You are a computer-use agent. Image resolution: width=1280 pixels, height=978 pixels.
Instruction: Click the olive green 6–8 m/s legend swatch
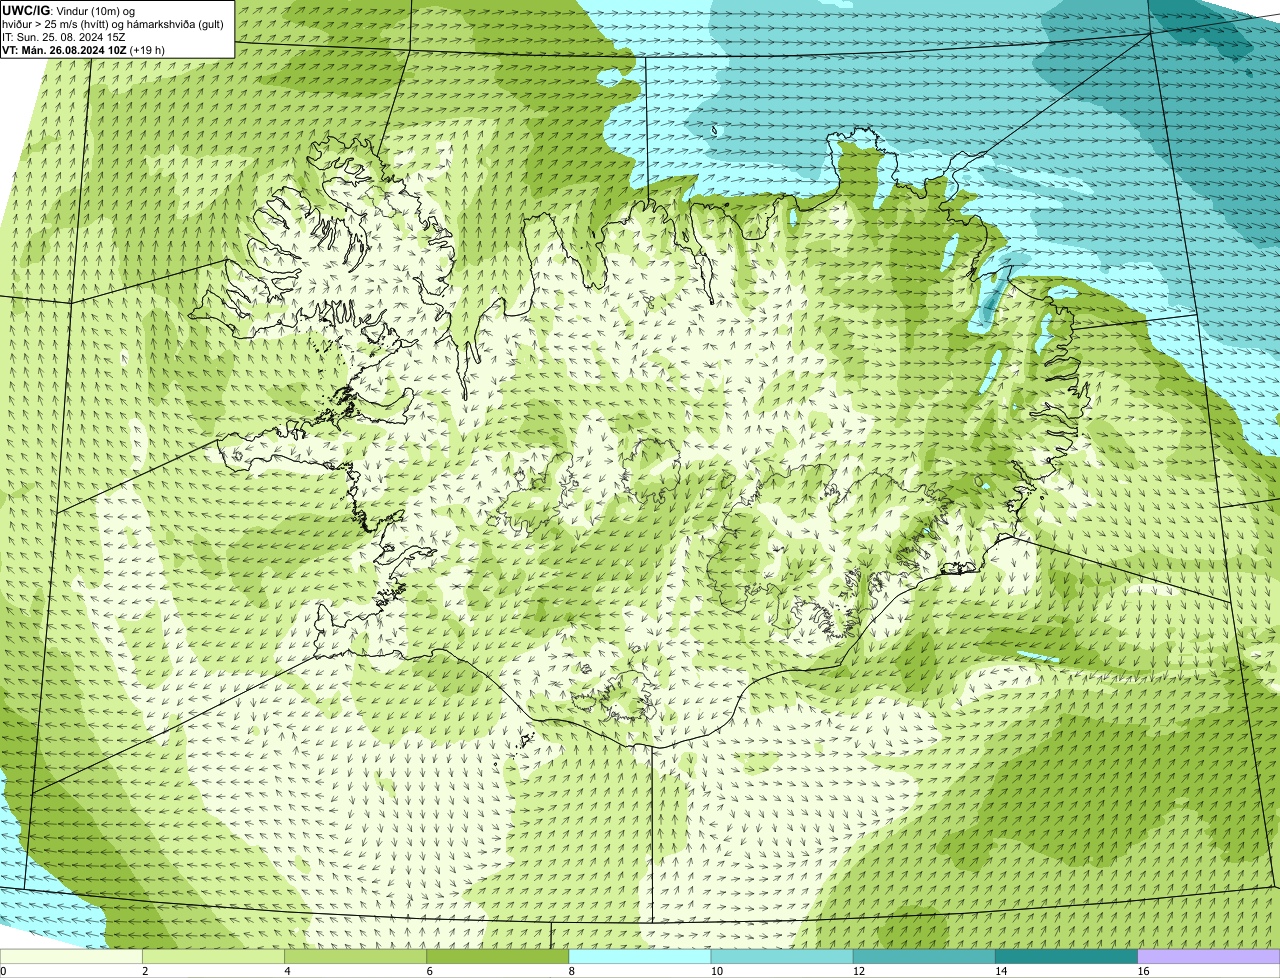coord(498,956)
